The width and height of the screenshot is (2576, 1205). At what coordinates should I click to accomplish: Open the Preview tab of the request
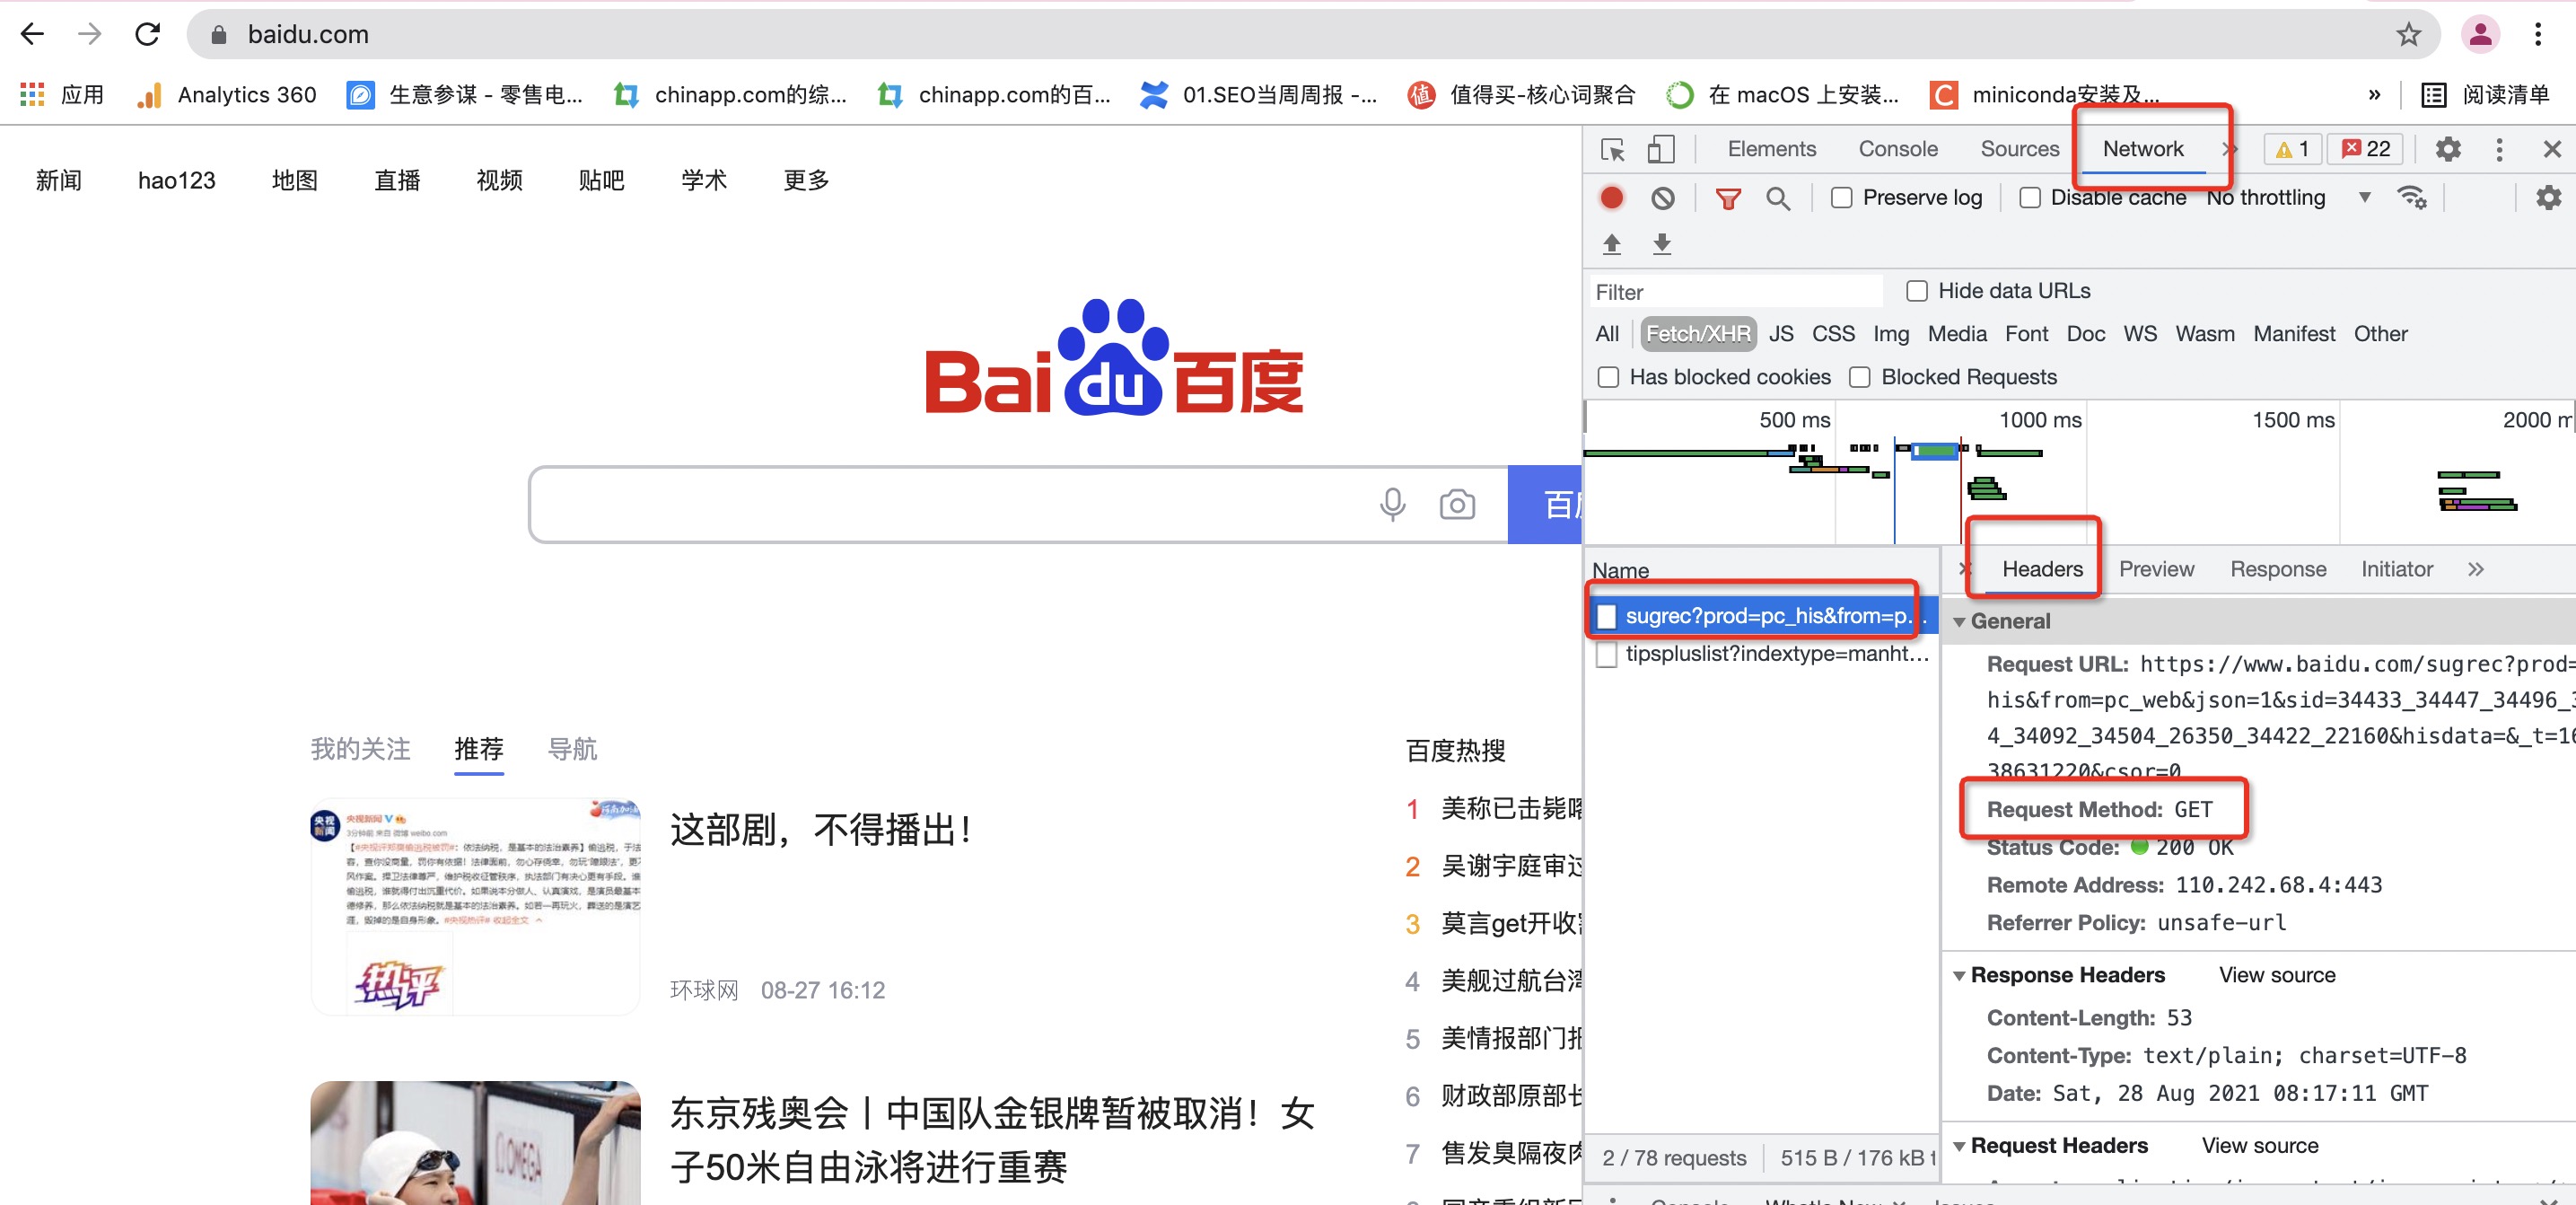pos(2156,569)
